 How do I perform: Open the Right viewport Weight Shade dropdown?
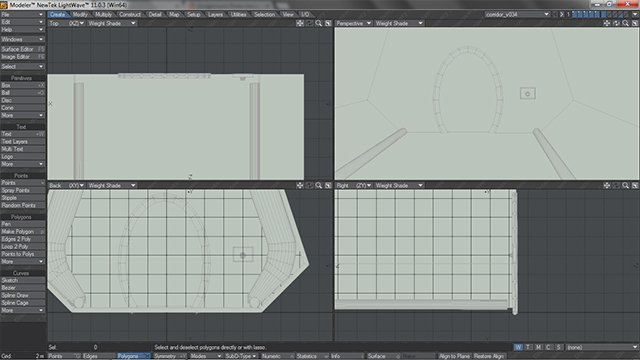(x=399, y=185)
